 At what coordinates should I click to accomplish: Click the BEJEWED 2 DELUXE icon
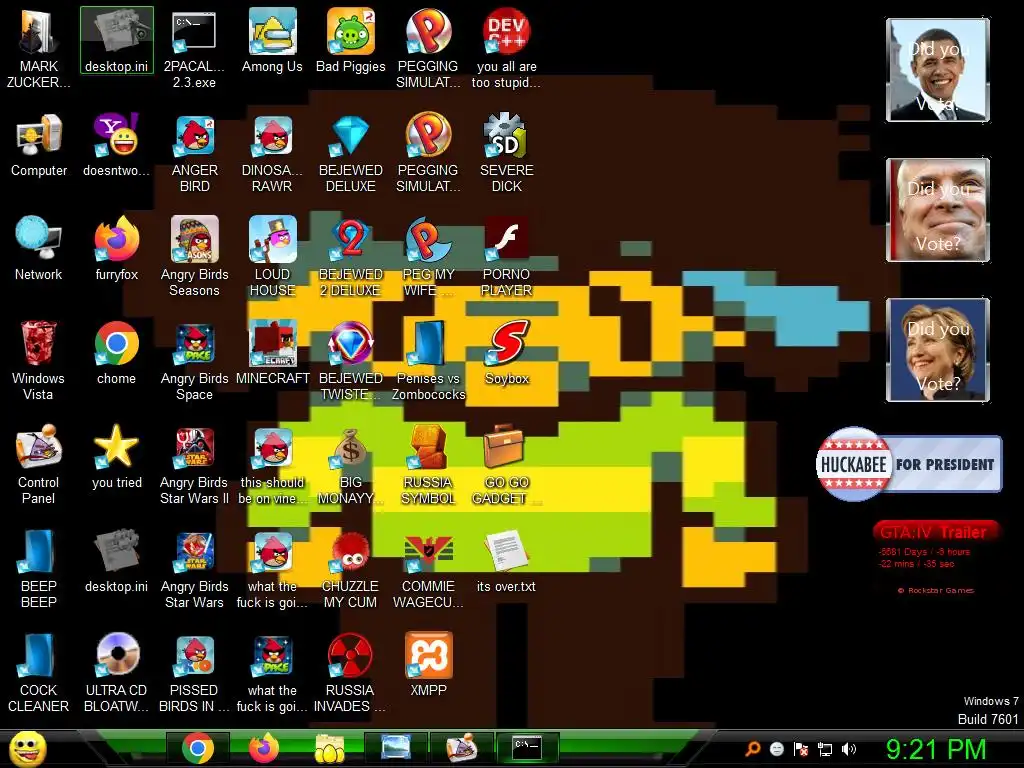click(x=351, y=257)
